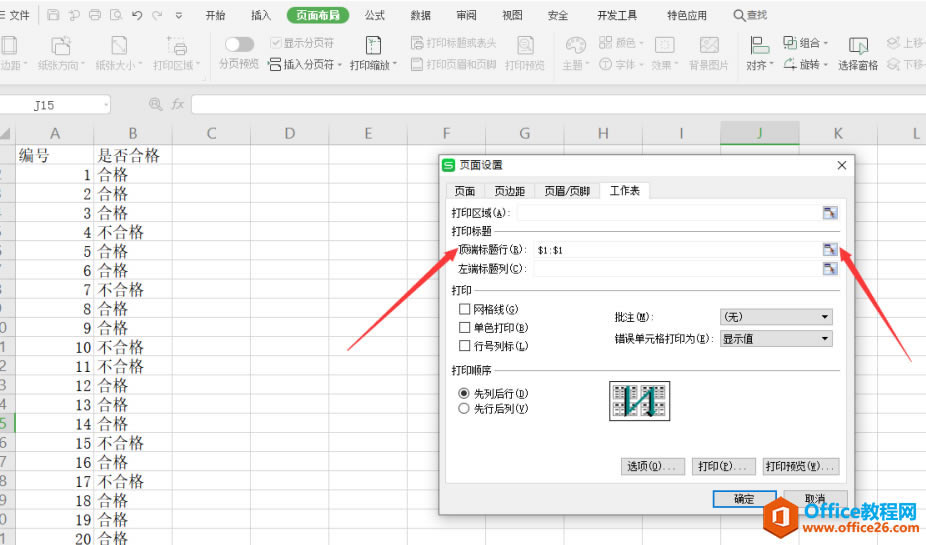This screenshot has width=926, height=545.
Task: Open the 批注 dropdown showing (无)
Action: click(776, 317)
